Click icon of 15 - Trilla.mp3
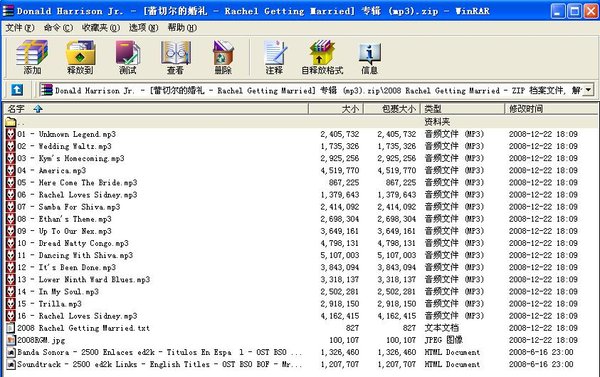This screenshot has height=377, width=600. point(11,304)
